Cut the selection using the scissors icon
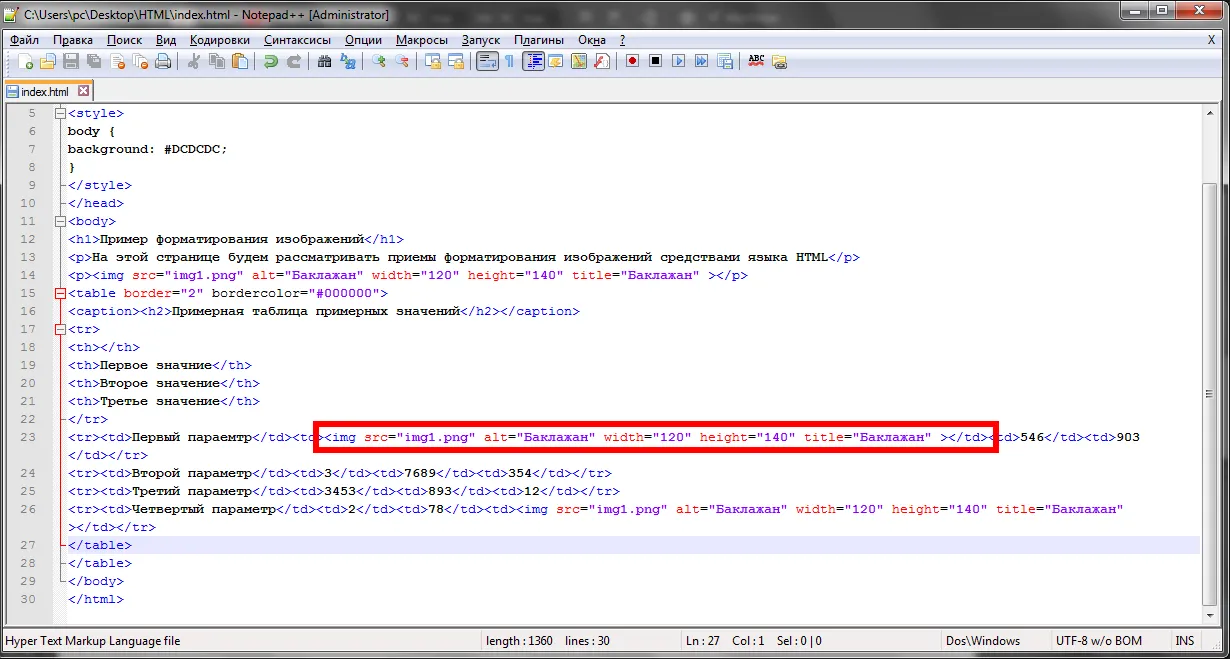The height and width of the screenshot is (659, 1230). click(x=193, y=61)
